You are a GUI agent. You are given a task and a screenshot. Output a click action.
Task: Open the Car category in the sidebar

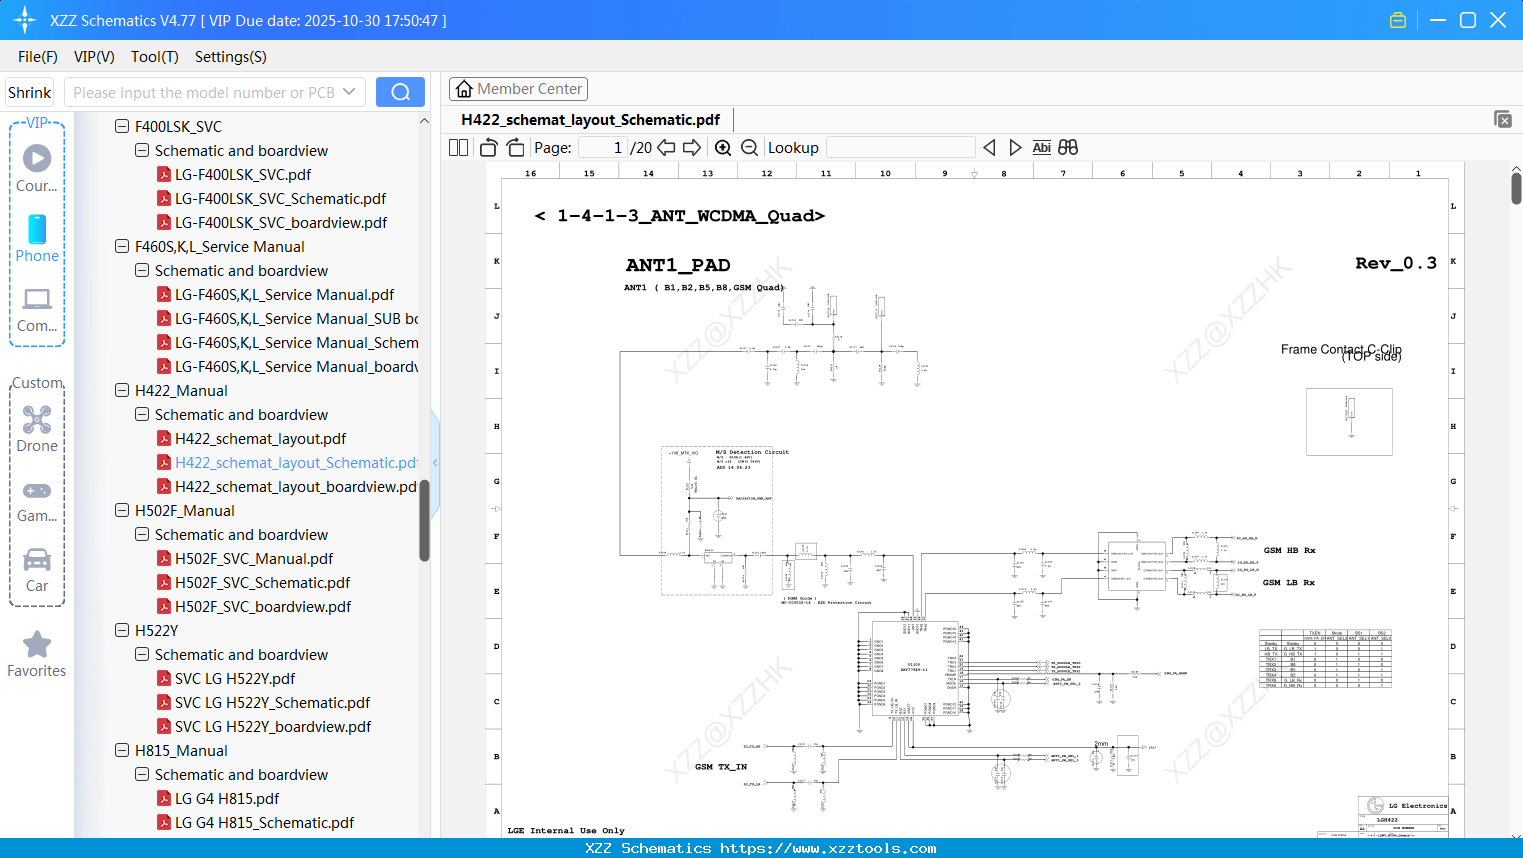click(x=36, y=560)
